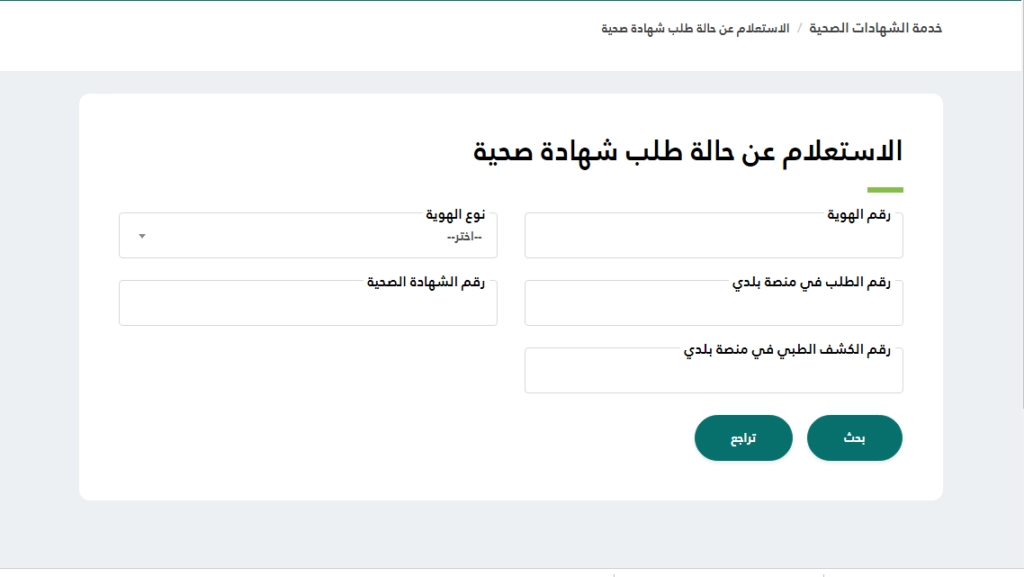1024x577 pixels.
Task: Open the خدمة الشهادات الصحية breadcrumb link
Action: point(875,28)
